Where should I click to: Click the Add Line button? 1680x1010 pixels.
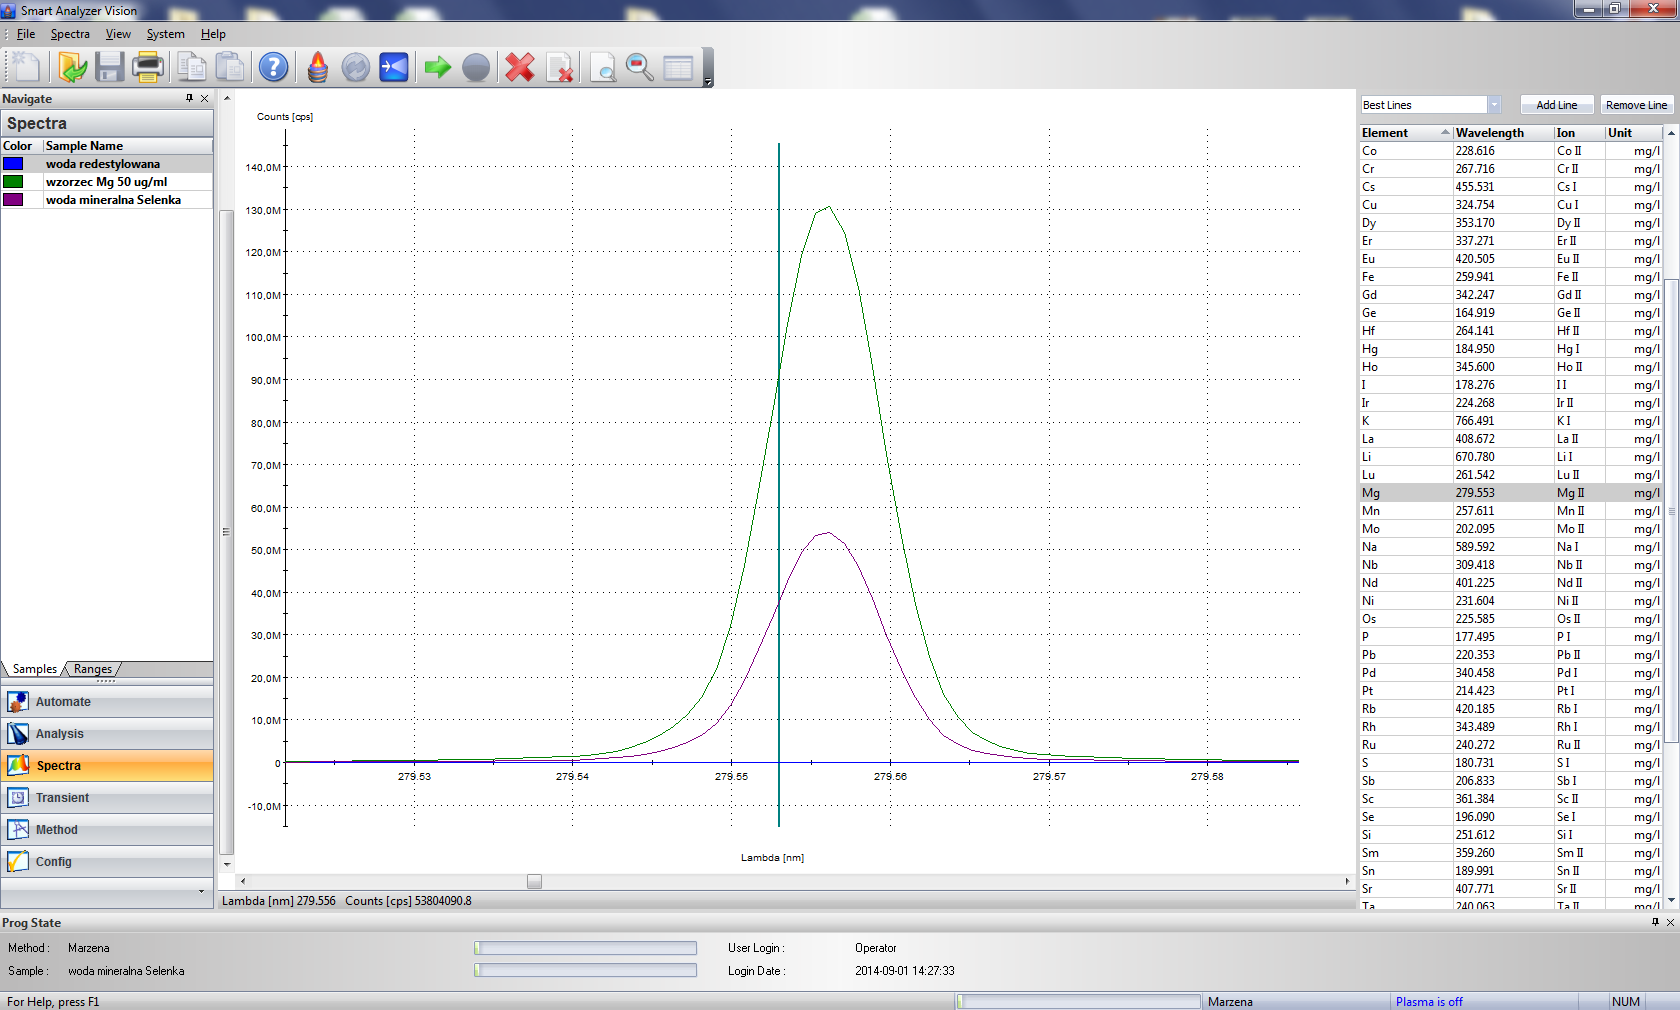(x=1557, y=105)
